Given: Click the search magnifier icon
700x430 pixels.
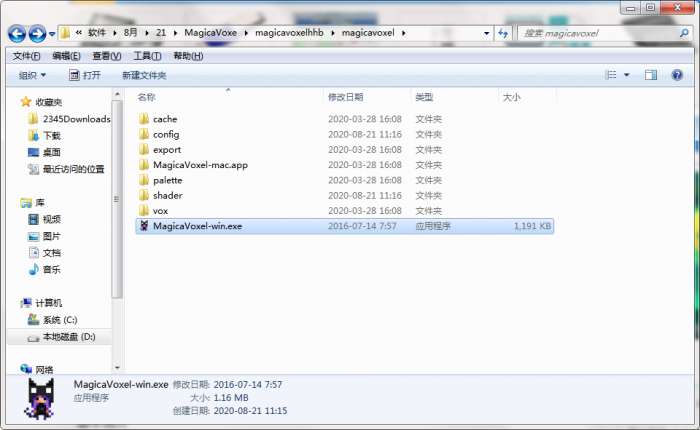Looking at the screenshot, I should [x=684, y=33].
